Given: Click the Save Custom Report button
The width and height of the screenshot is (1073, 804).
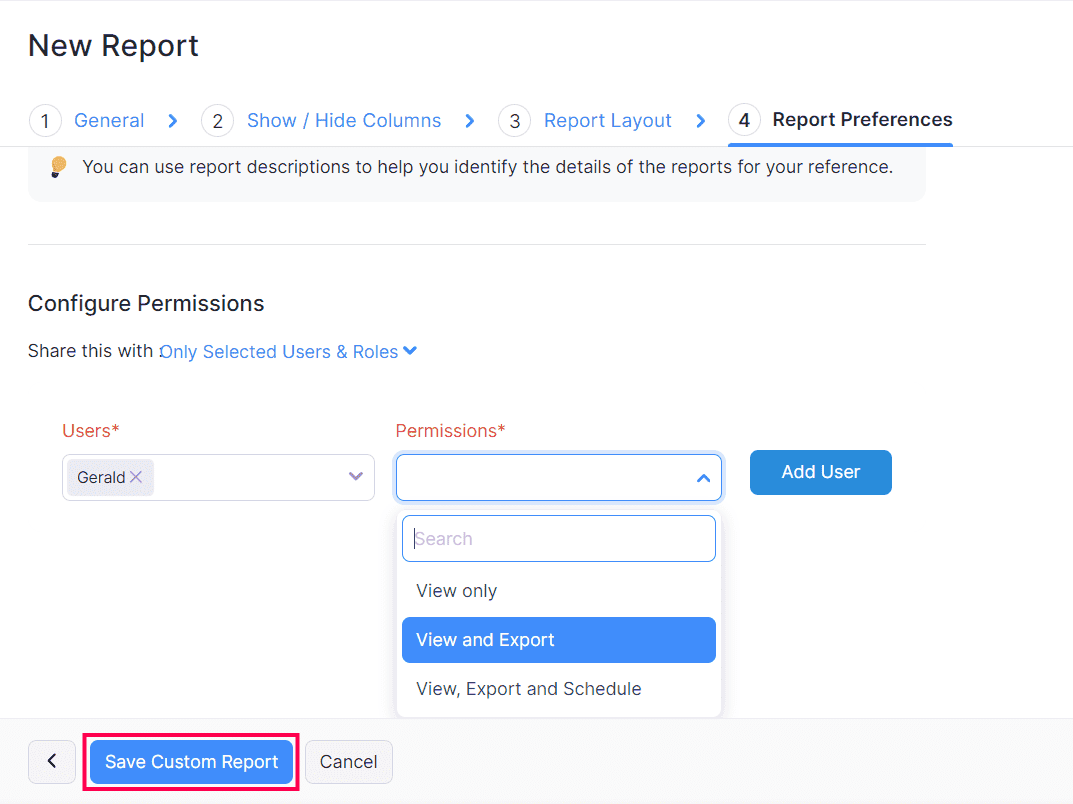Looking at the screenshot, I should [191, 762].
